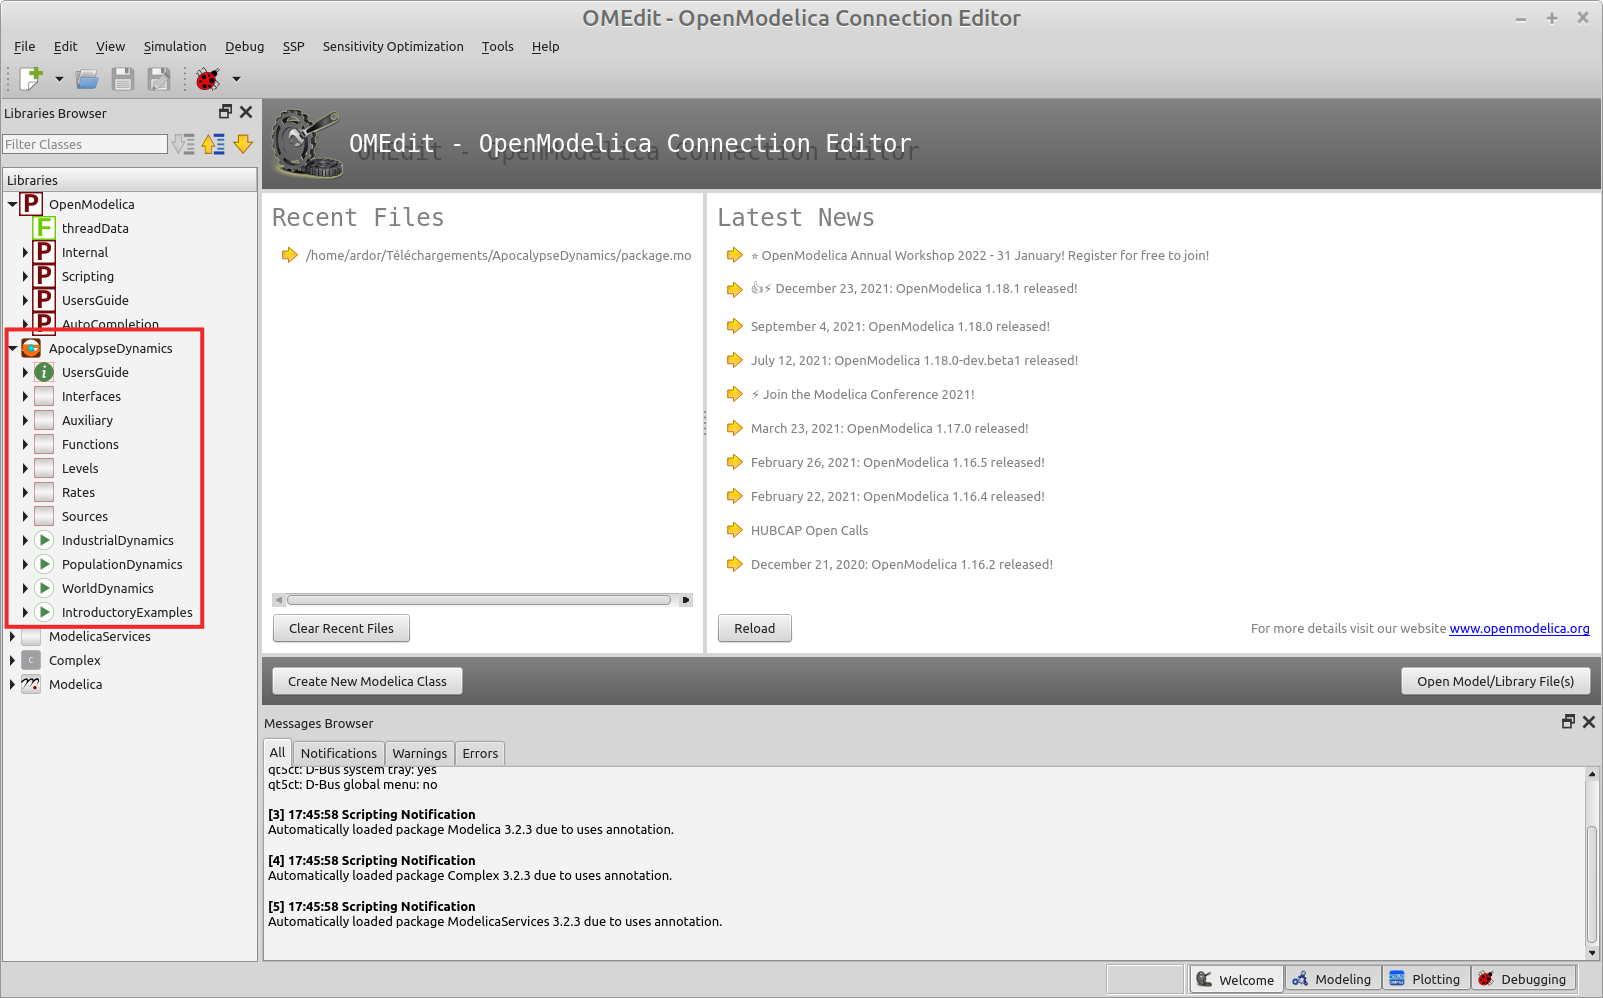Expand the OpenModelica UsersGuide arrow
Viewport: 1603px width, 998px height.
coord(25,300)
